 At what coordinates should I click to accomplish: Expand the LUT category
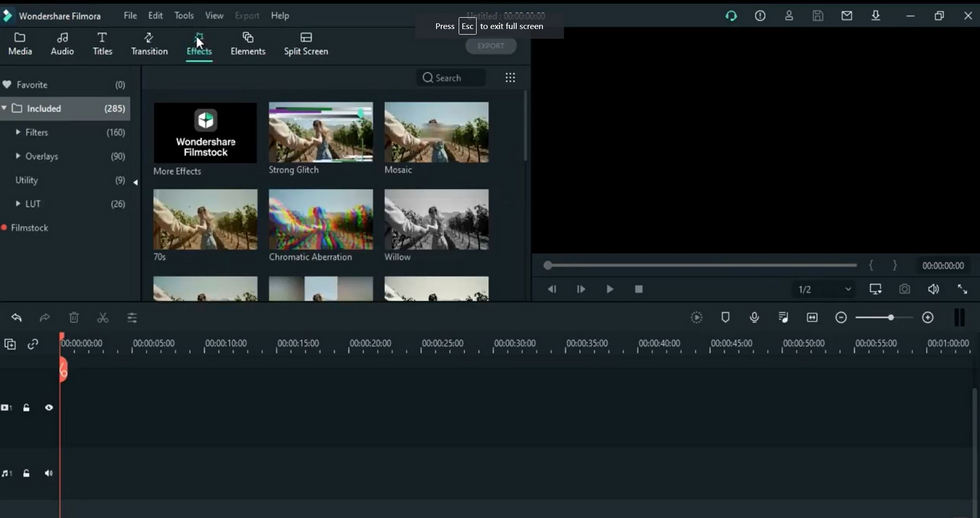pos(18,204)
